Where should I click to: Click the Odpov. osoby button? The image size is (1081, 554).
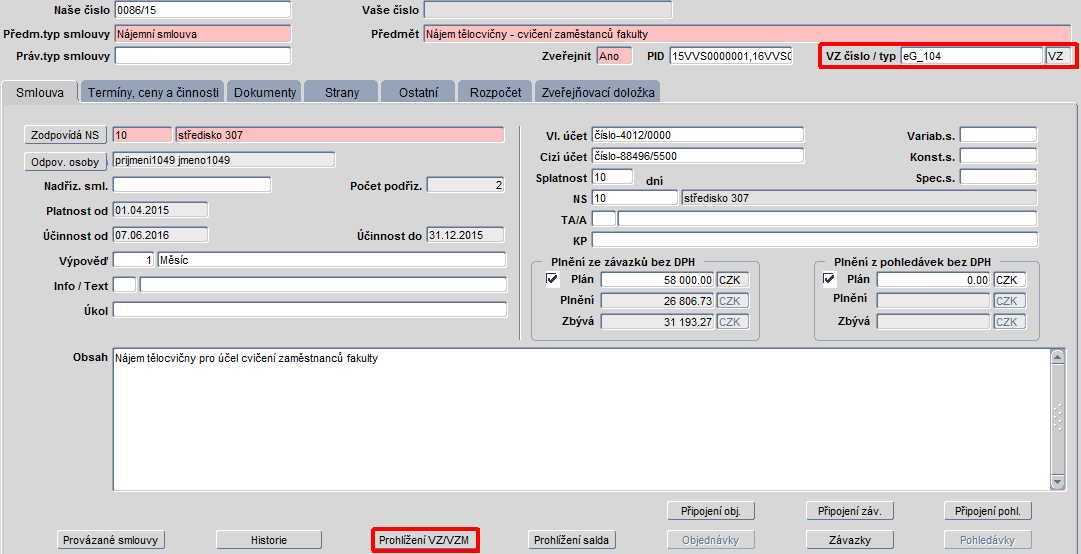click(x=65, y=162)
